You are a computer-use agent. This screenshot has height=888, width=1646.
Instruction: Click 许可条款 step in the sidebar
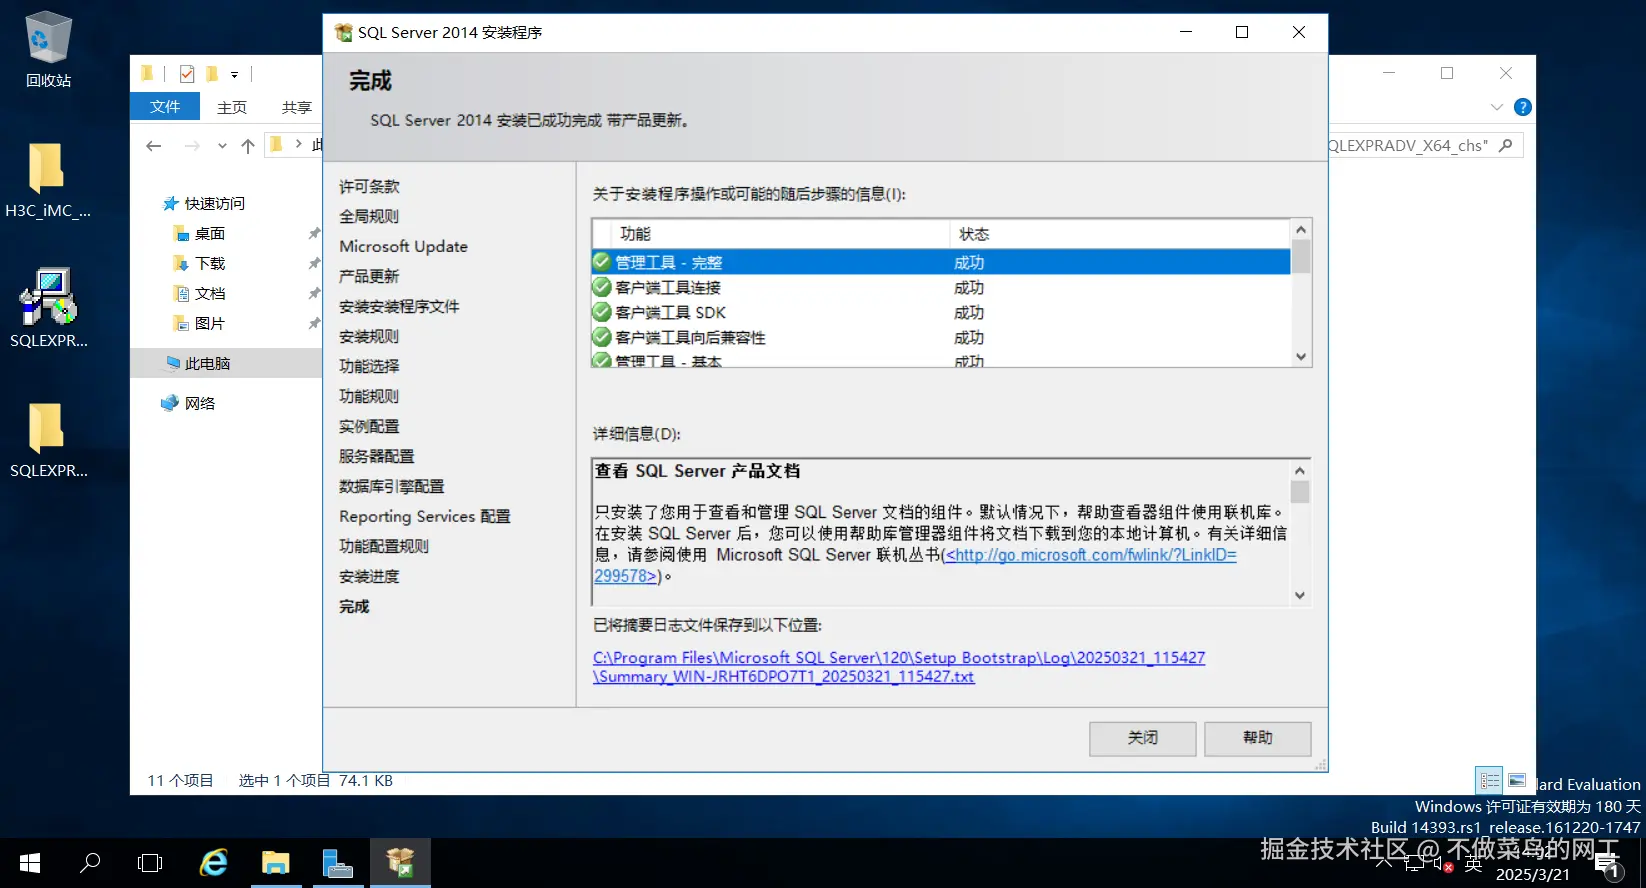[369, 186]
